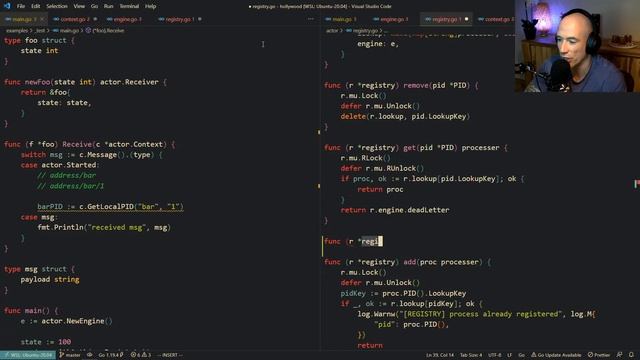
Task: Open notifications bell in status bar
Action: pyautogui.click(x=631, y=355)
